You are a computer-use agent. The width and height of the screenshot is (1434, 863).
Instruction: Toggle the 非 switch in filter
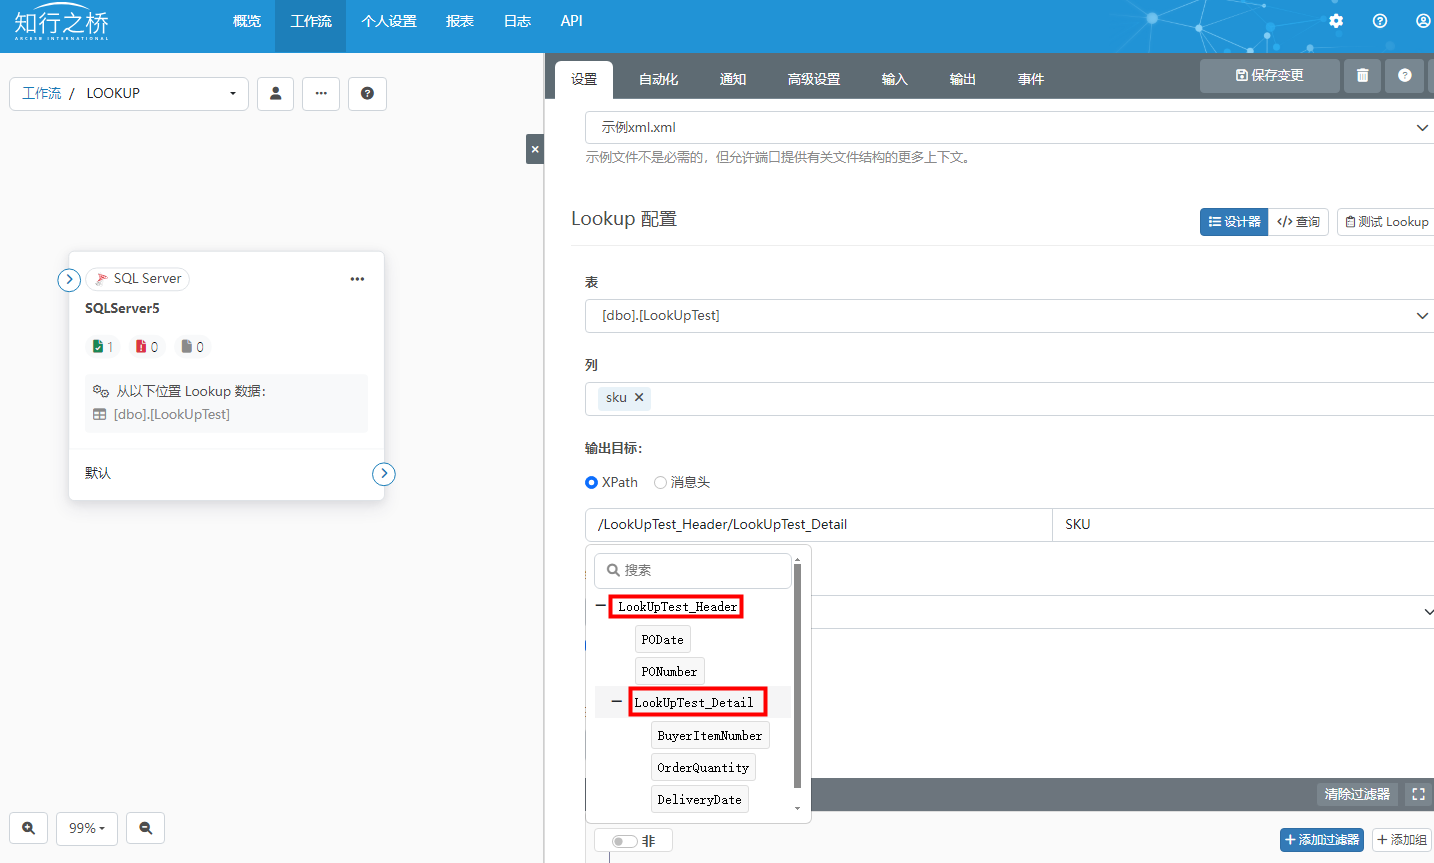[x=625, y=841]
